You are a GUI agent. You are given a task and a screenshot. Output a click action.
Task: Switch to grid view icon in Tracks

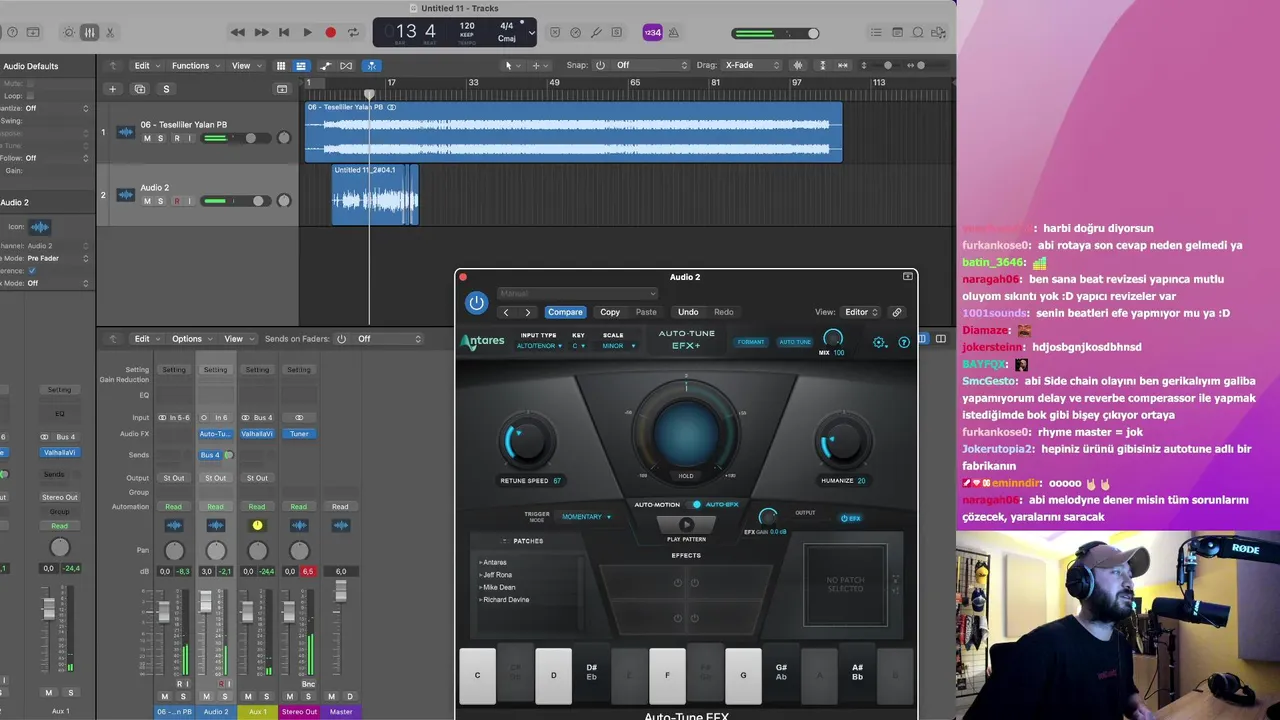(281, 66)
